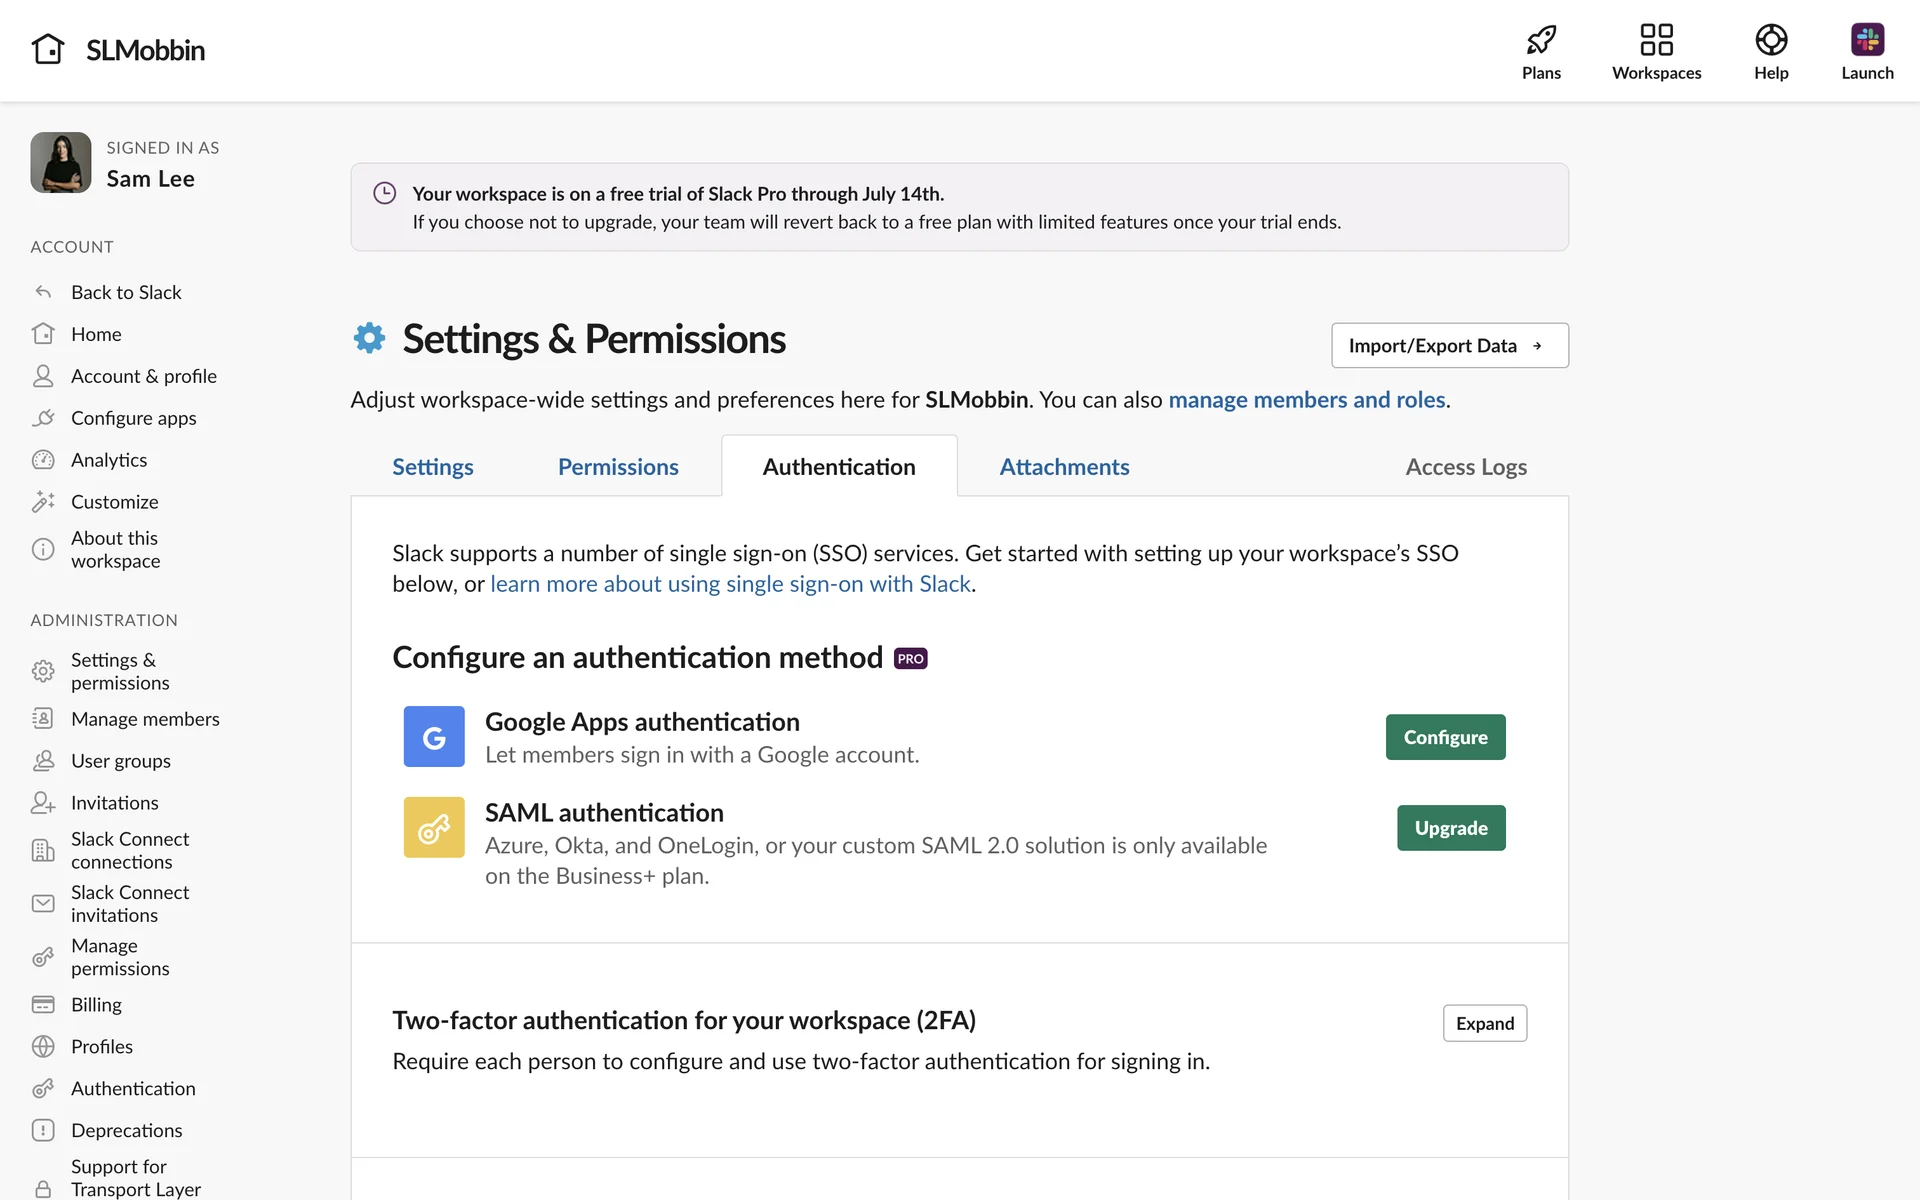Open Plans via rocket icon

[1540, 41]
